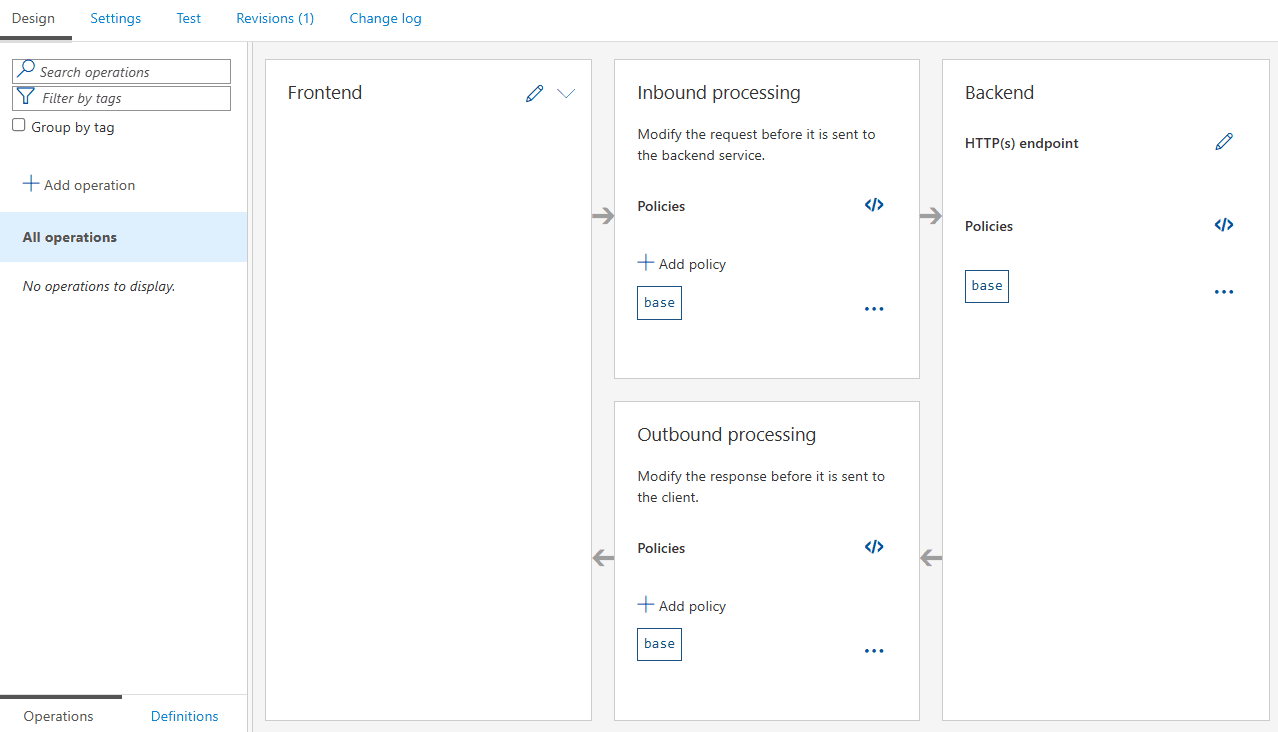Focus the Search operations field

[x=121, y=72]
